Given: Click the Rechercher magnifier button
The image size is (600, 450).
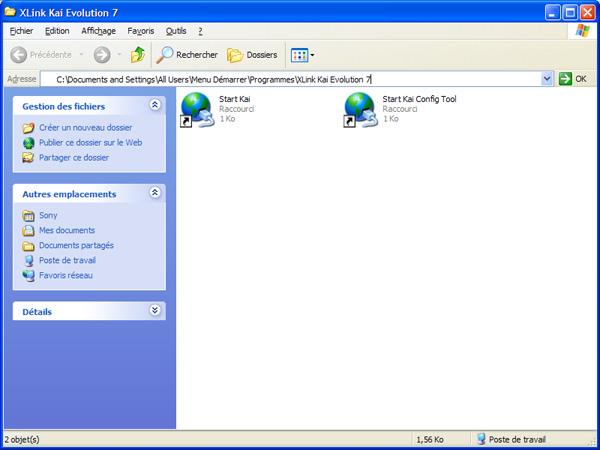Looking at the screenshot, I should tap(187, 55).
